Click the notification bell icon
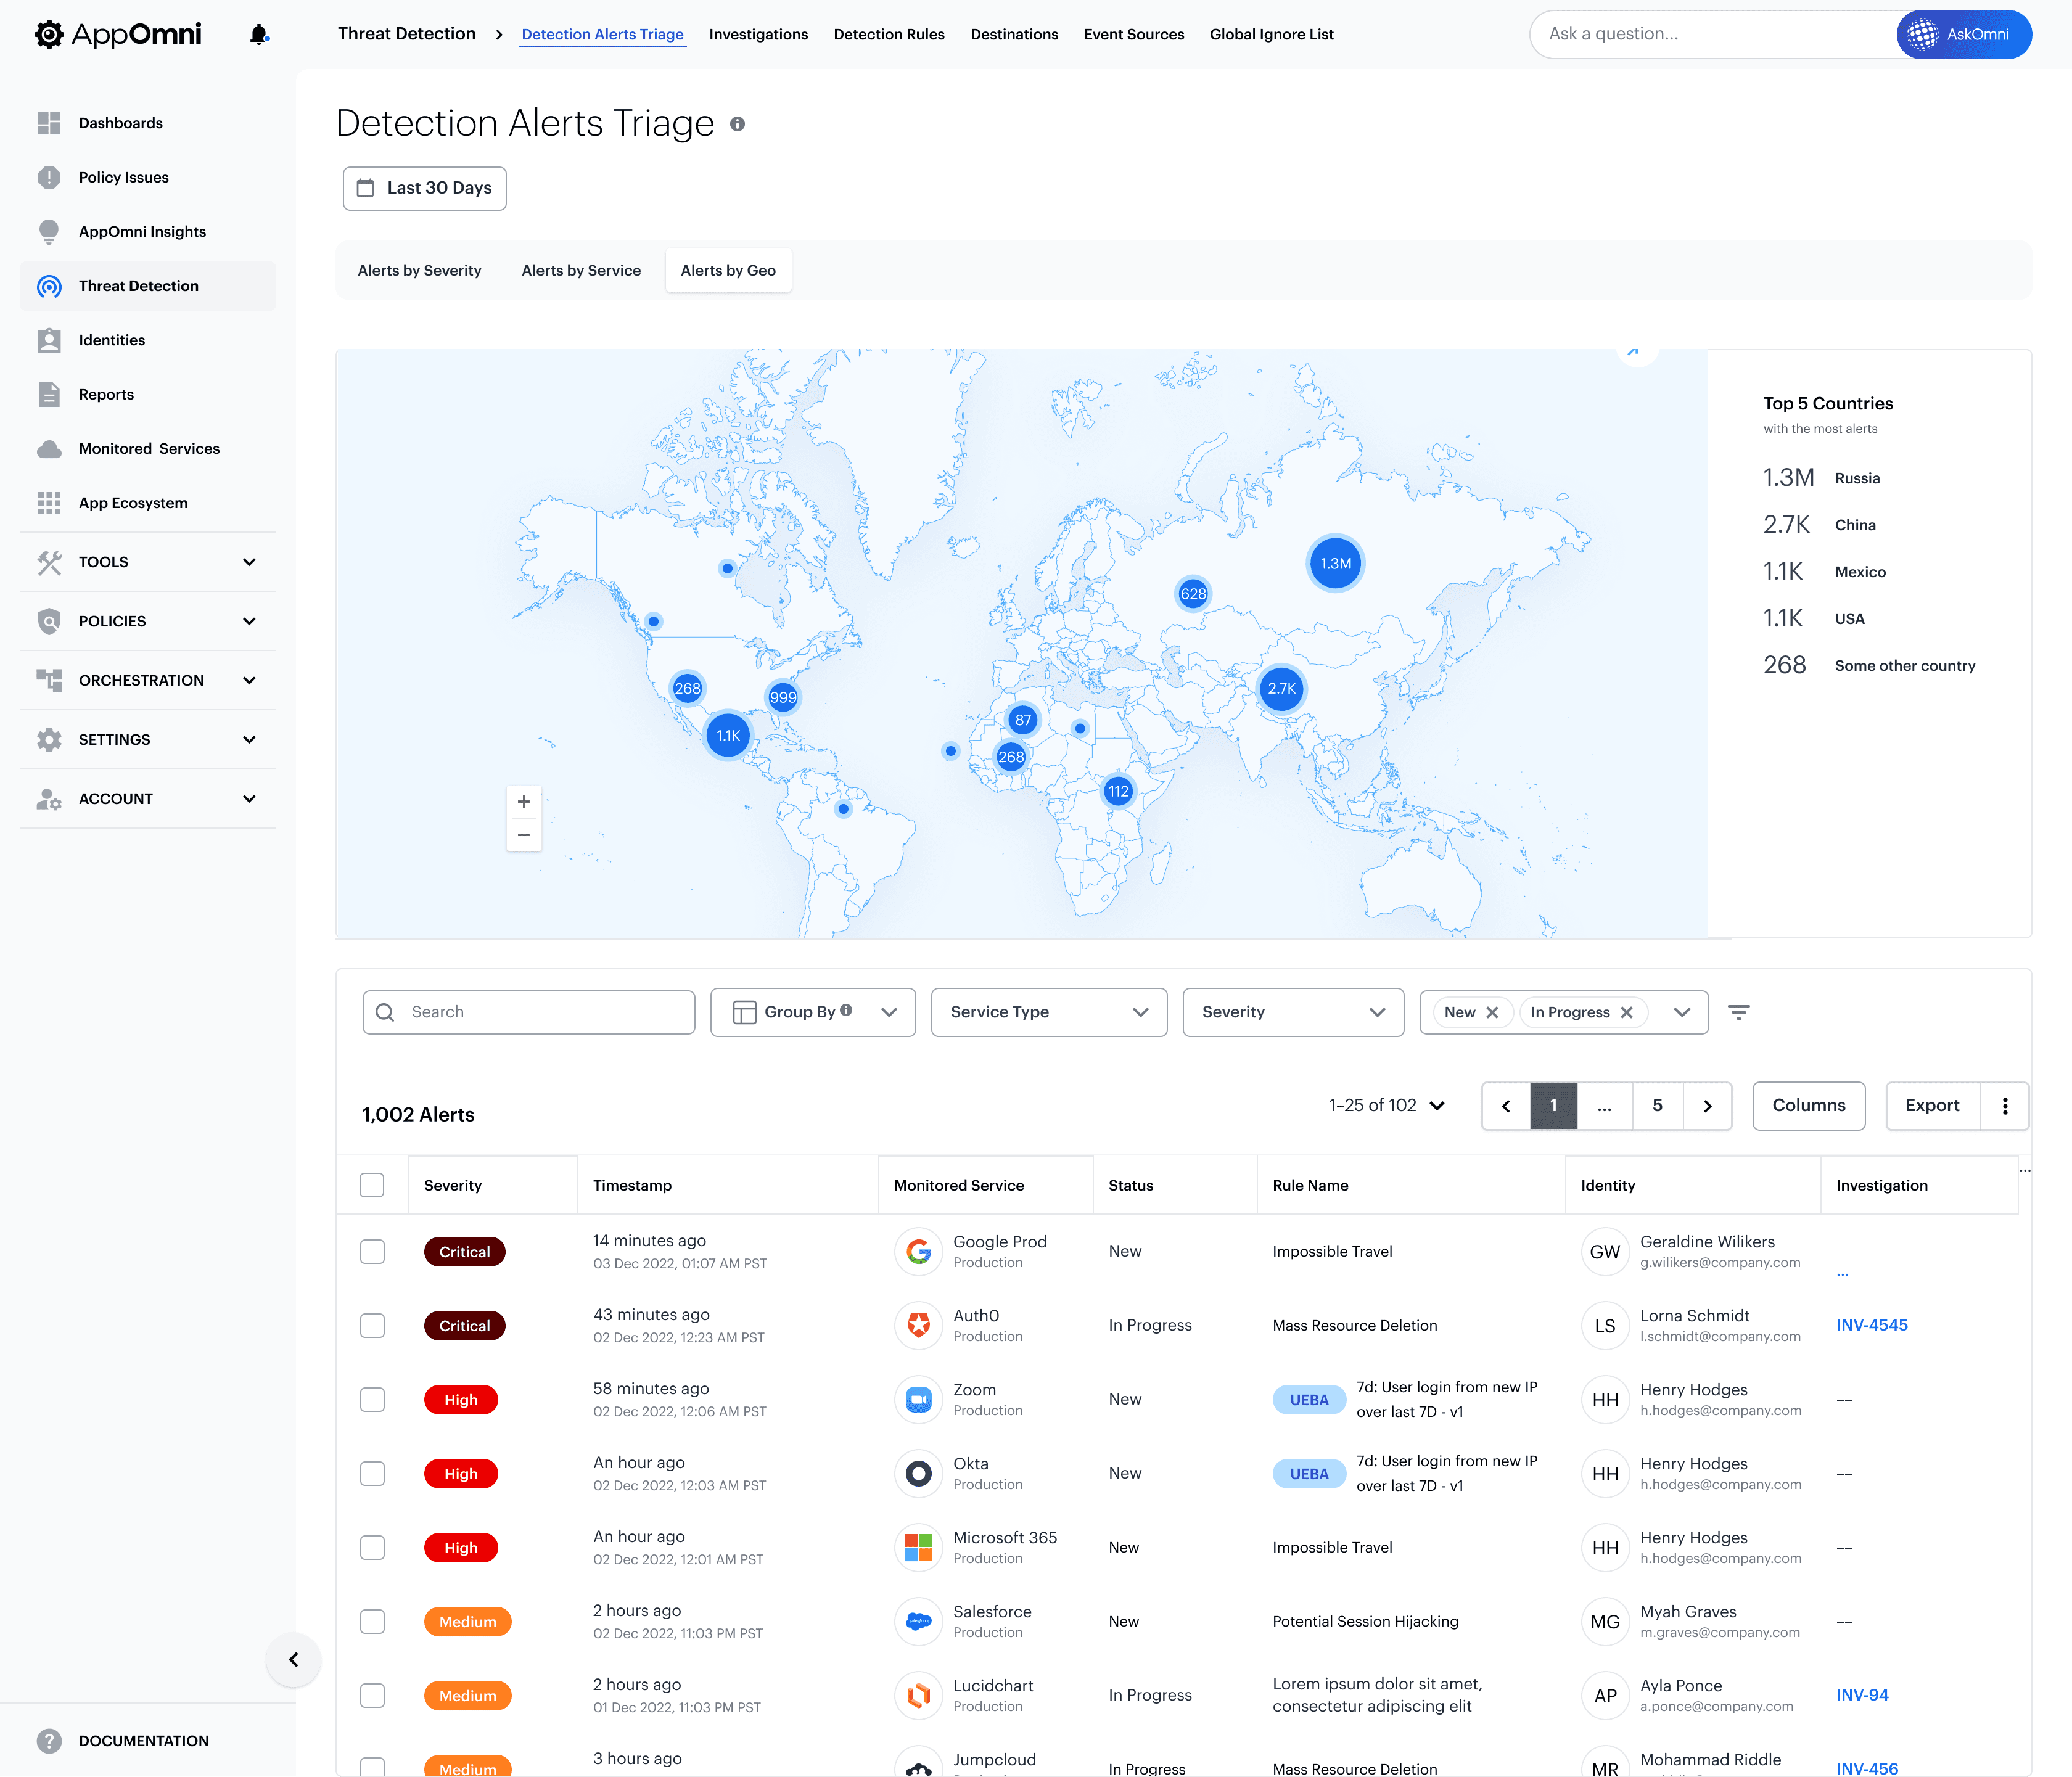Image resolution: width=2072 pixels, height=1777 pixels. [259, 35]
